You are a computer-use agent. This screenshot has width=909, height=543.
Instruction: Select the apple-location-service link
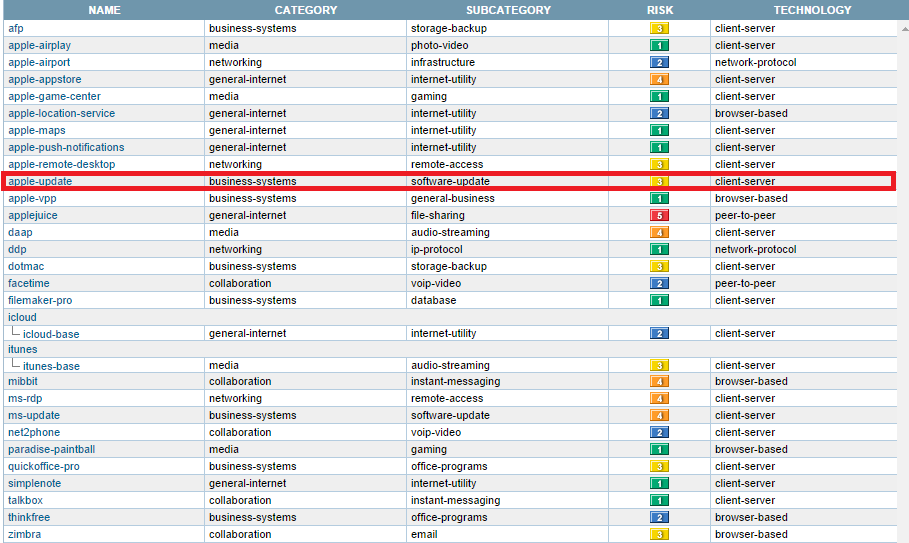click(x=61, y=113)
